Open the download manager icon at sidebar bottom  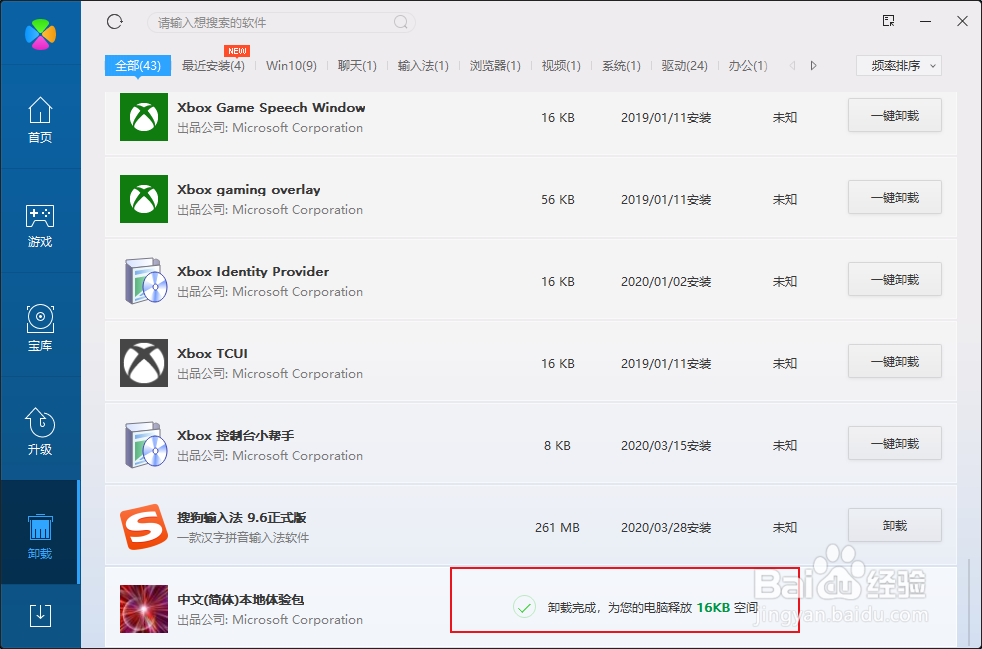pos(41,616)
